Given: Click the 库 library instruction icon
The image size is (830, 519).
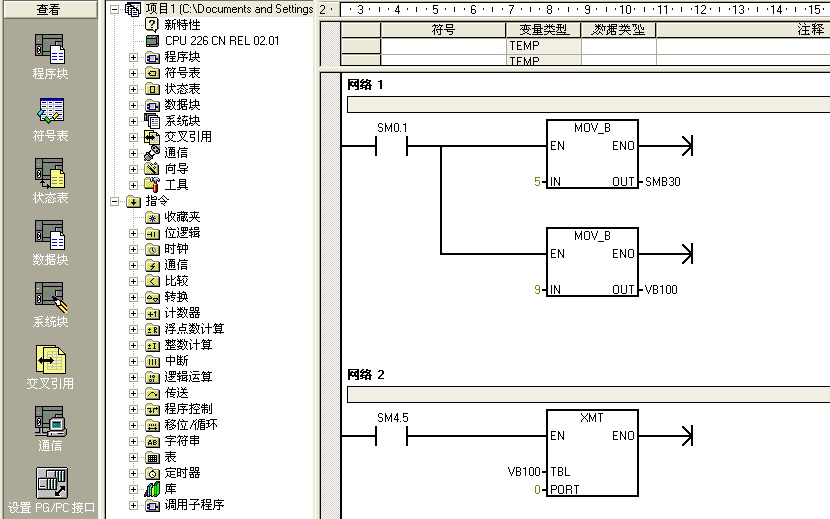Looking at the screenshot, I should (x=152, y=489).
